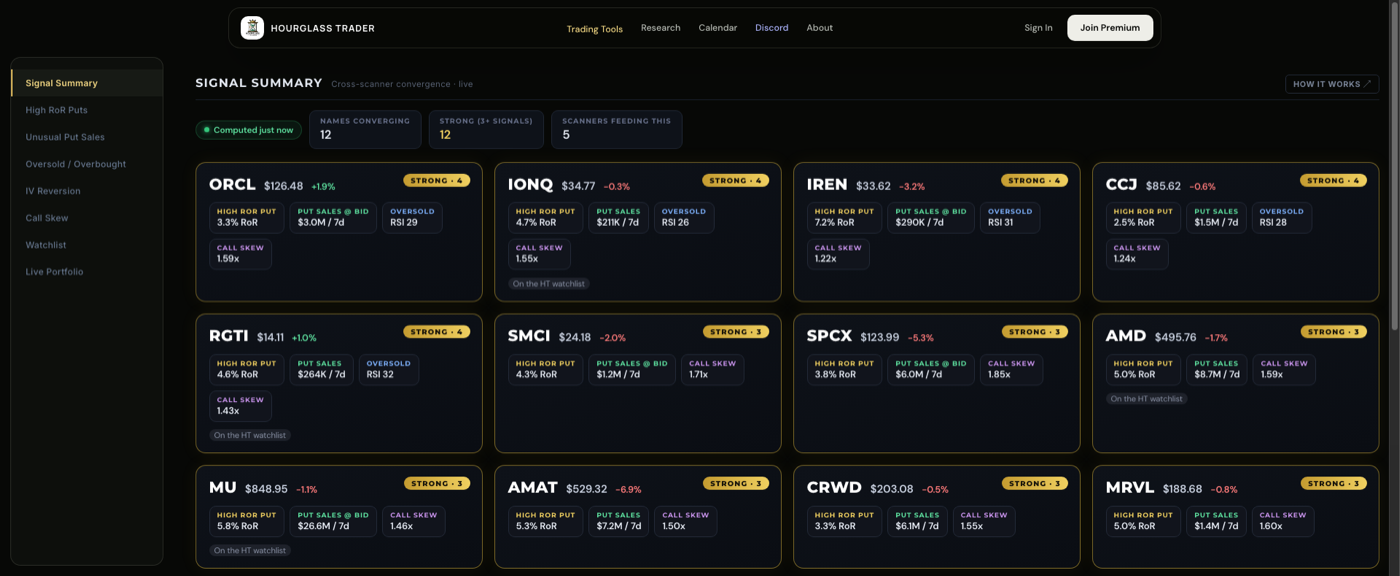Select Signal Summary in the sidebar
1400x576 pixels.
(87, 83)
